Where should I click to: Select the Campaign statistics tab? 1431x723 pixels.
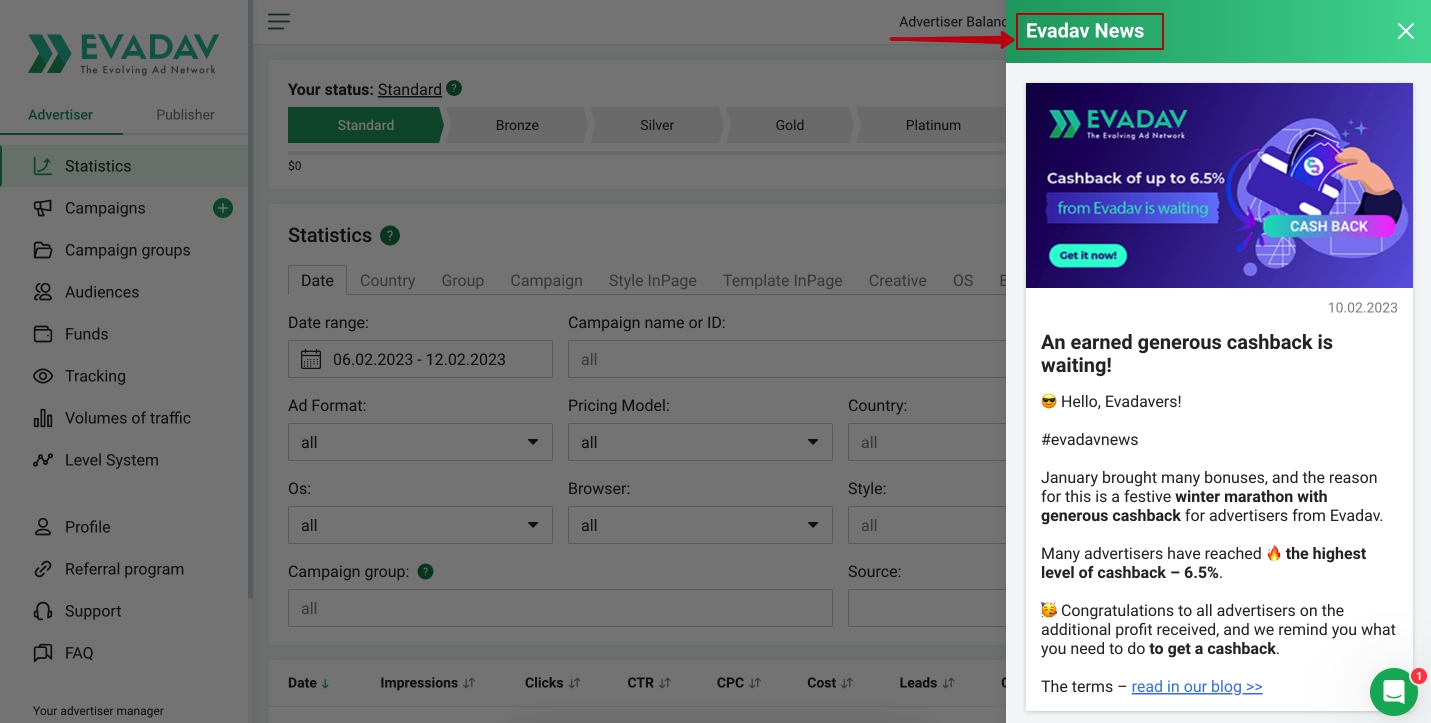tap(546, 281)
